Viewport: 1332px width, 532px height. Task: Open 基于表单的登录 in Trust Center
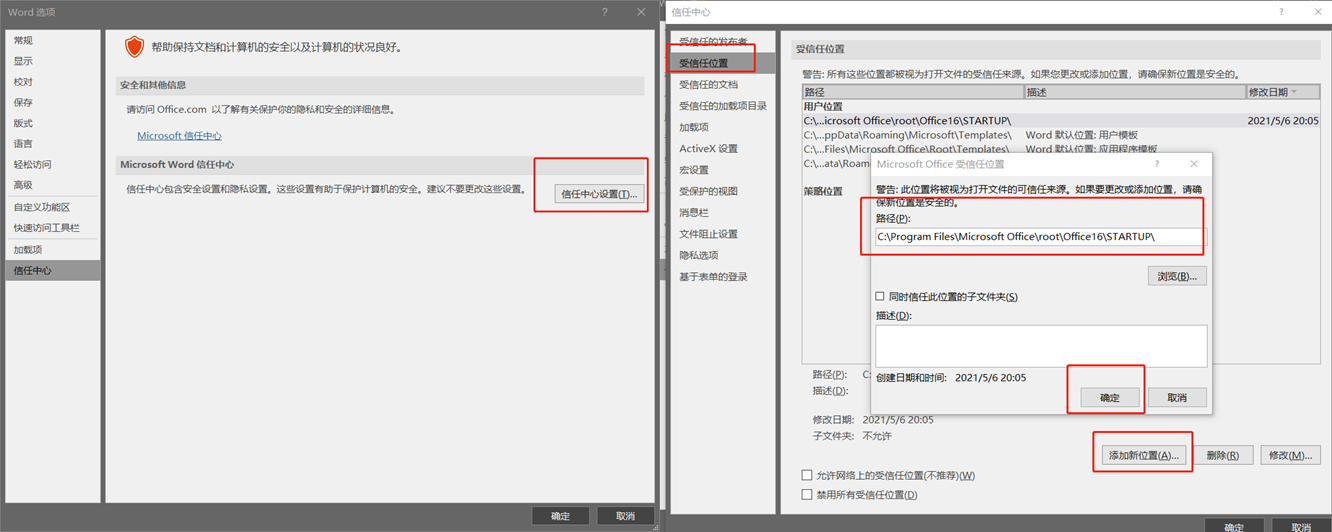click(722, 276)
